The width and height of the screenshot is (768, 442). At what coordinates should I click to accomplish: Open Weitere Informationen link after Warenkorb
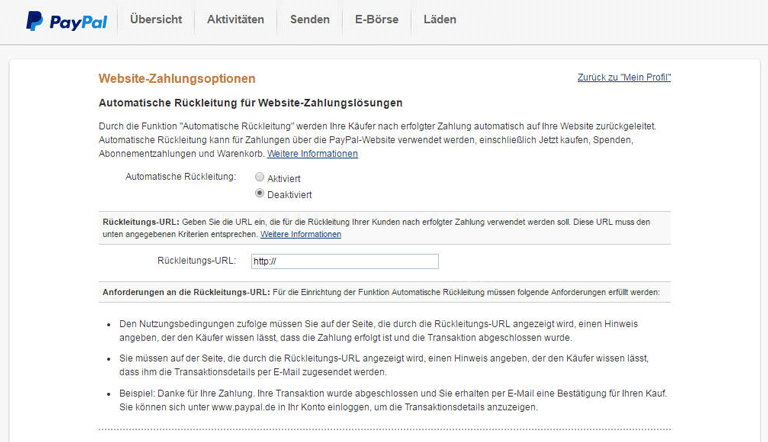[312, 154]
